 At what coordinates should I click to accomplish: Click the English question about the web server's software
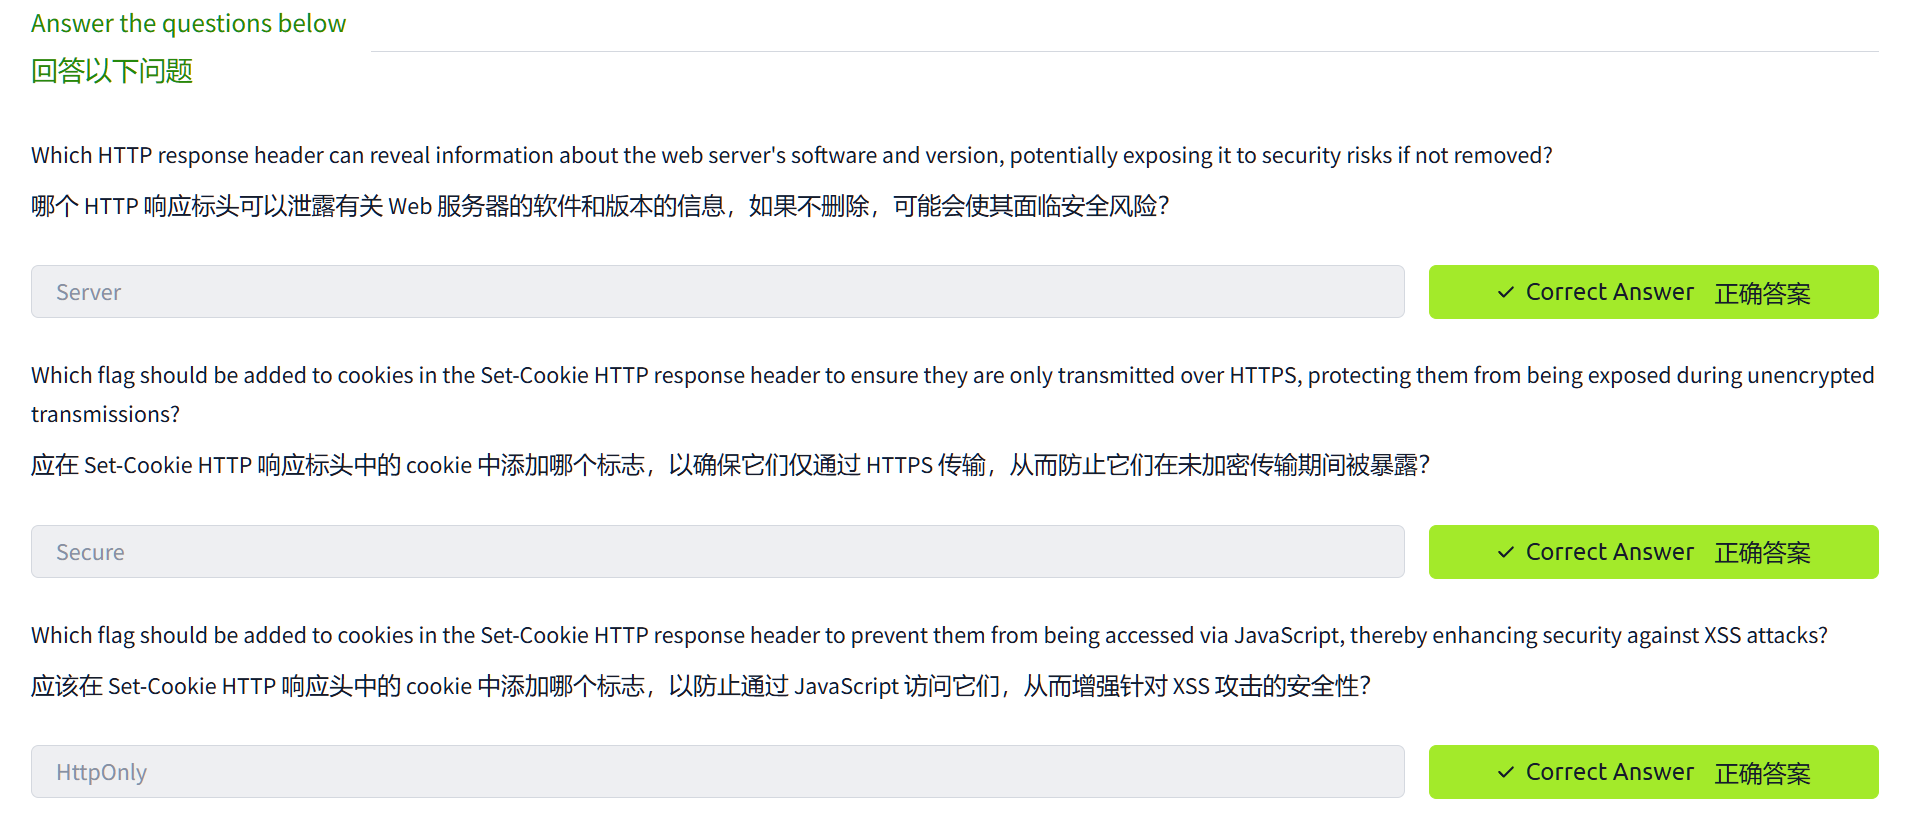[x=791, y=155]
